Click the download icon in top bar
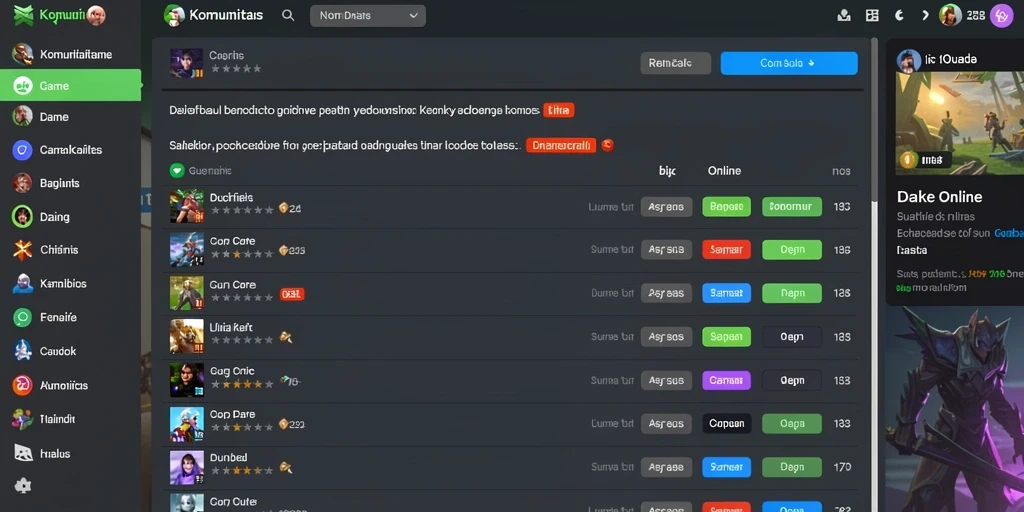 coord(844,15)
